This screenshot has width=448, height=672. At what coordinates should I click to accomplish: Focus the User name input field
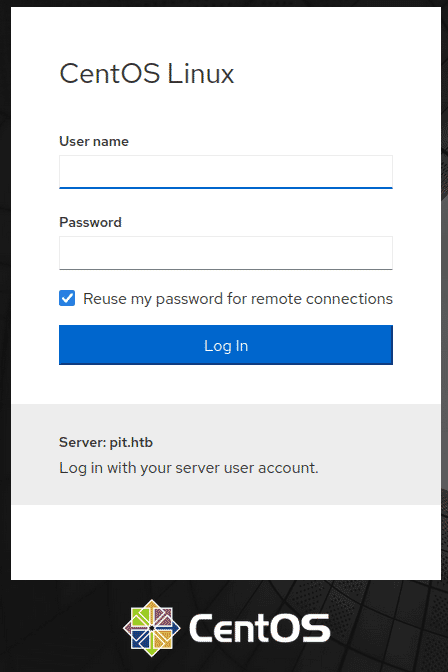pos(226,172)
